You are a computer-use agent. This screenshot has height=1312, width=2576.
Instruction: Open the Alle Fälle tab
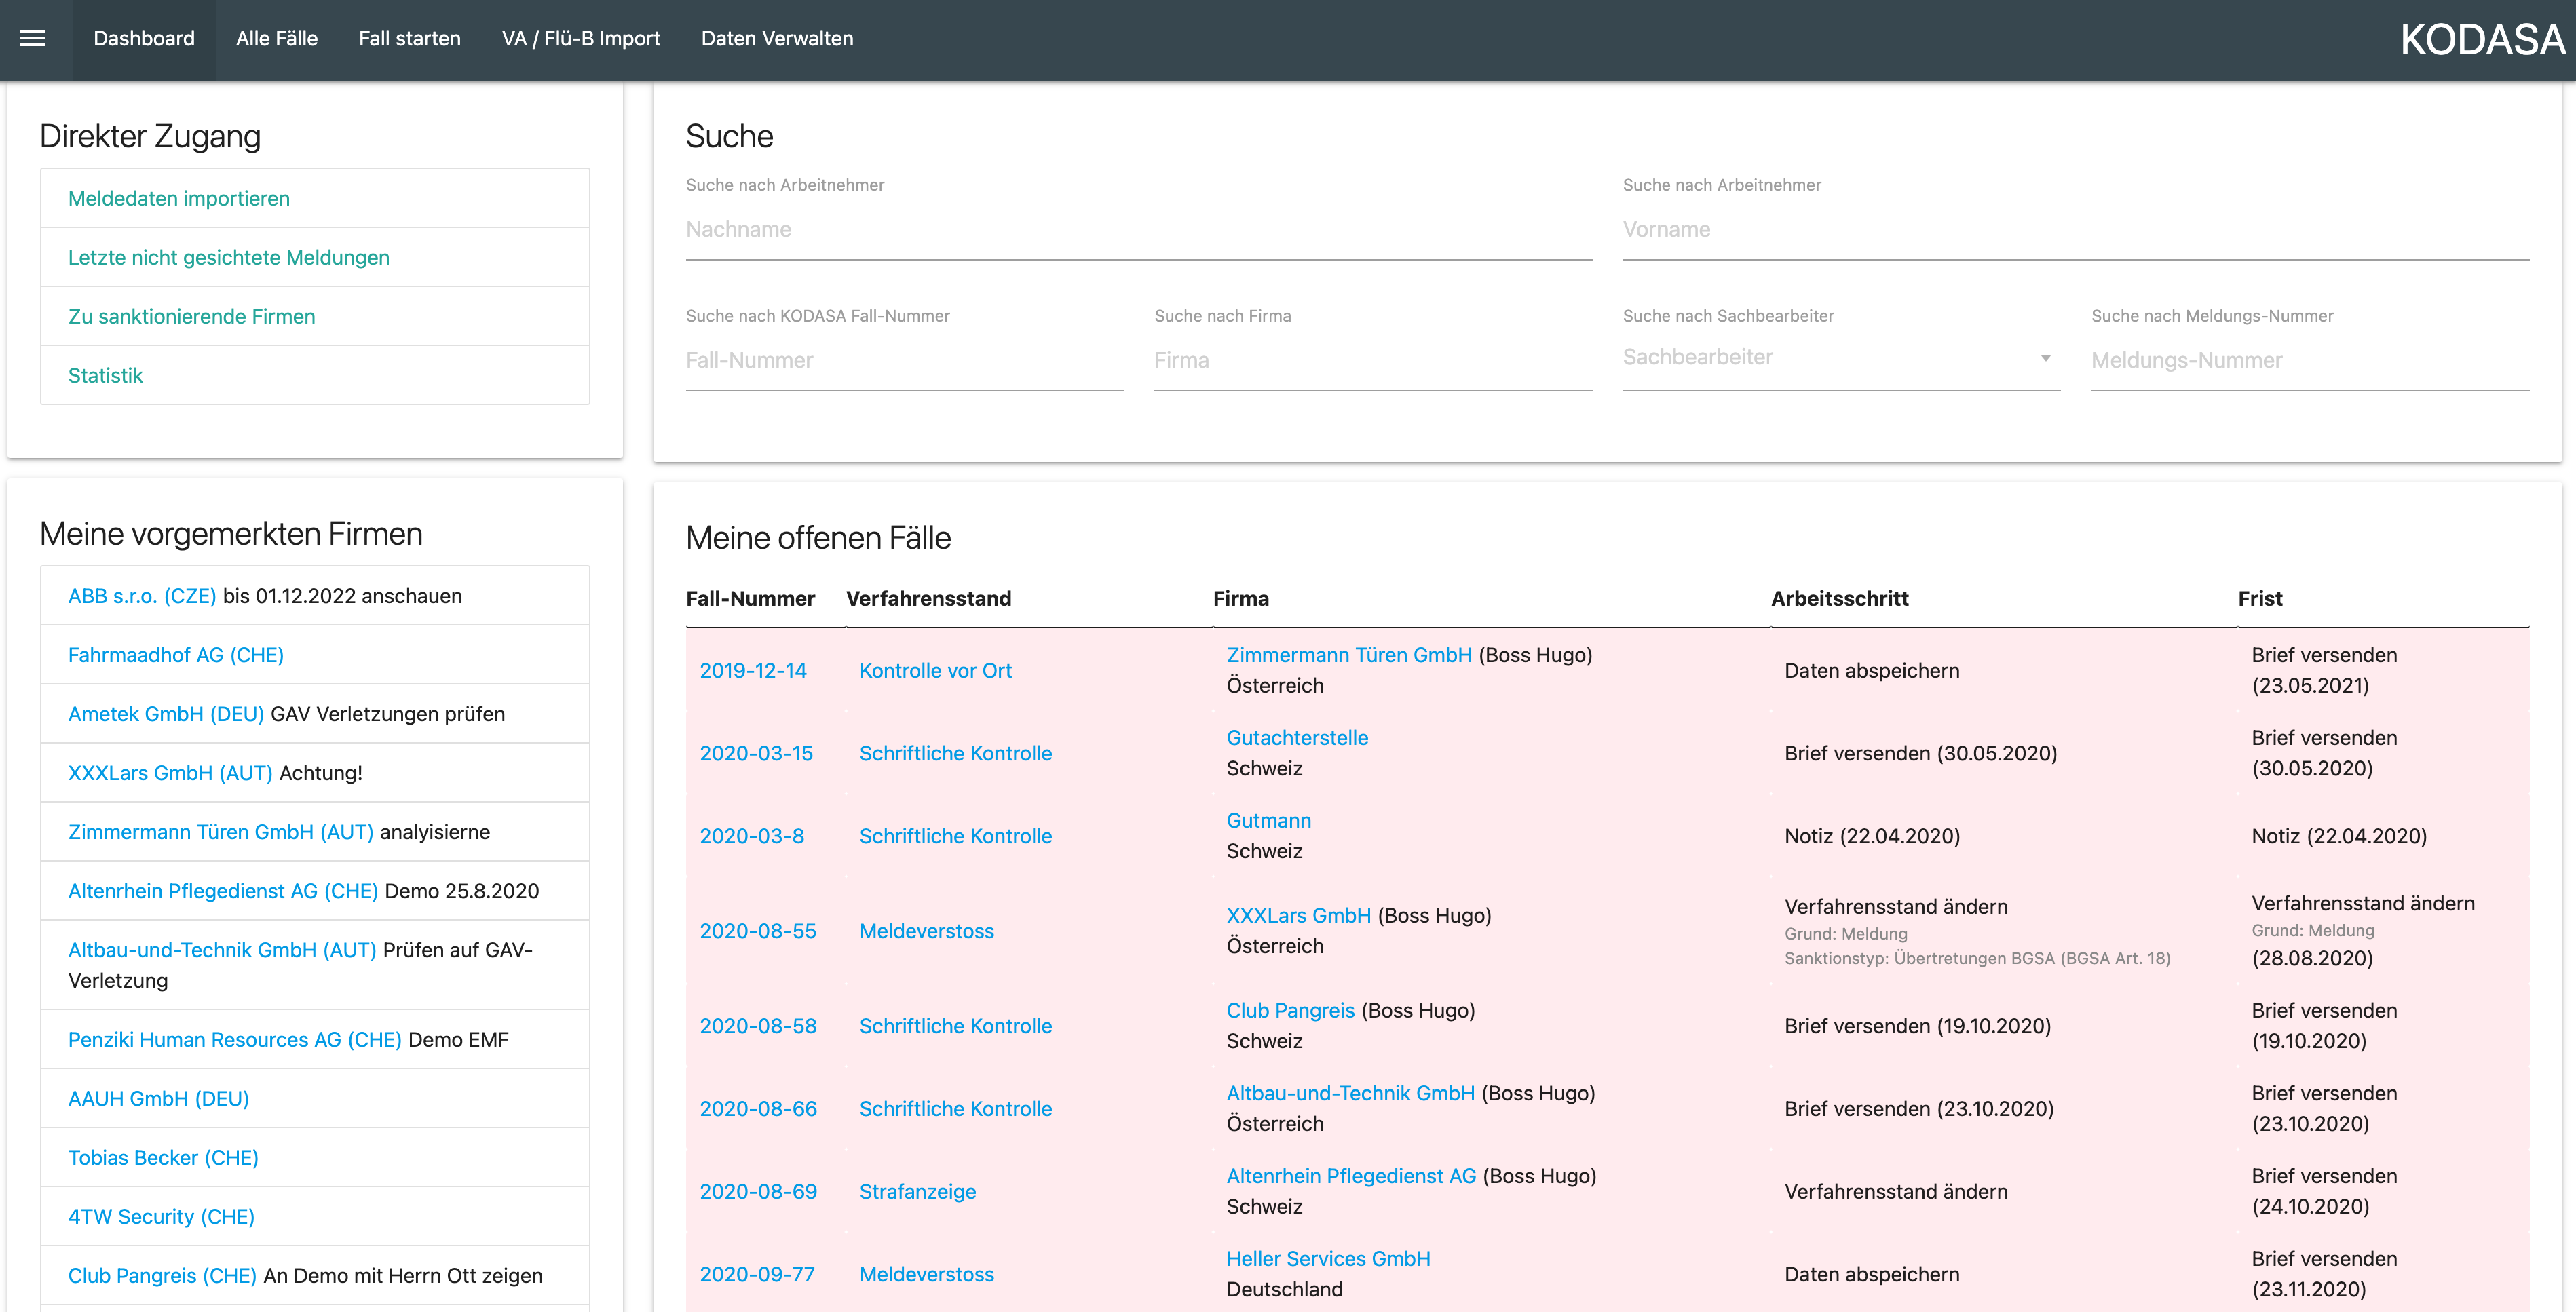[277, 39]
